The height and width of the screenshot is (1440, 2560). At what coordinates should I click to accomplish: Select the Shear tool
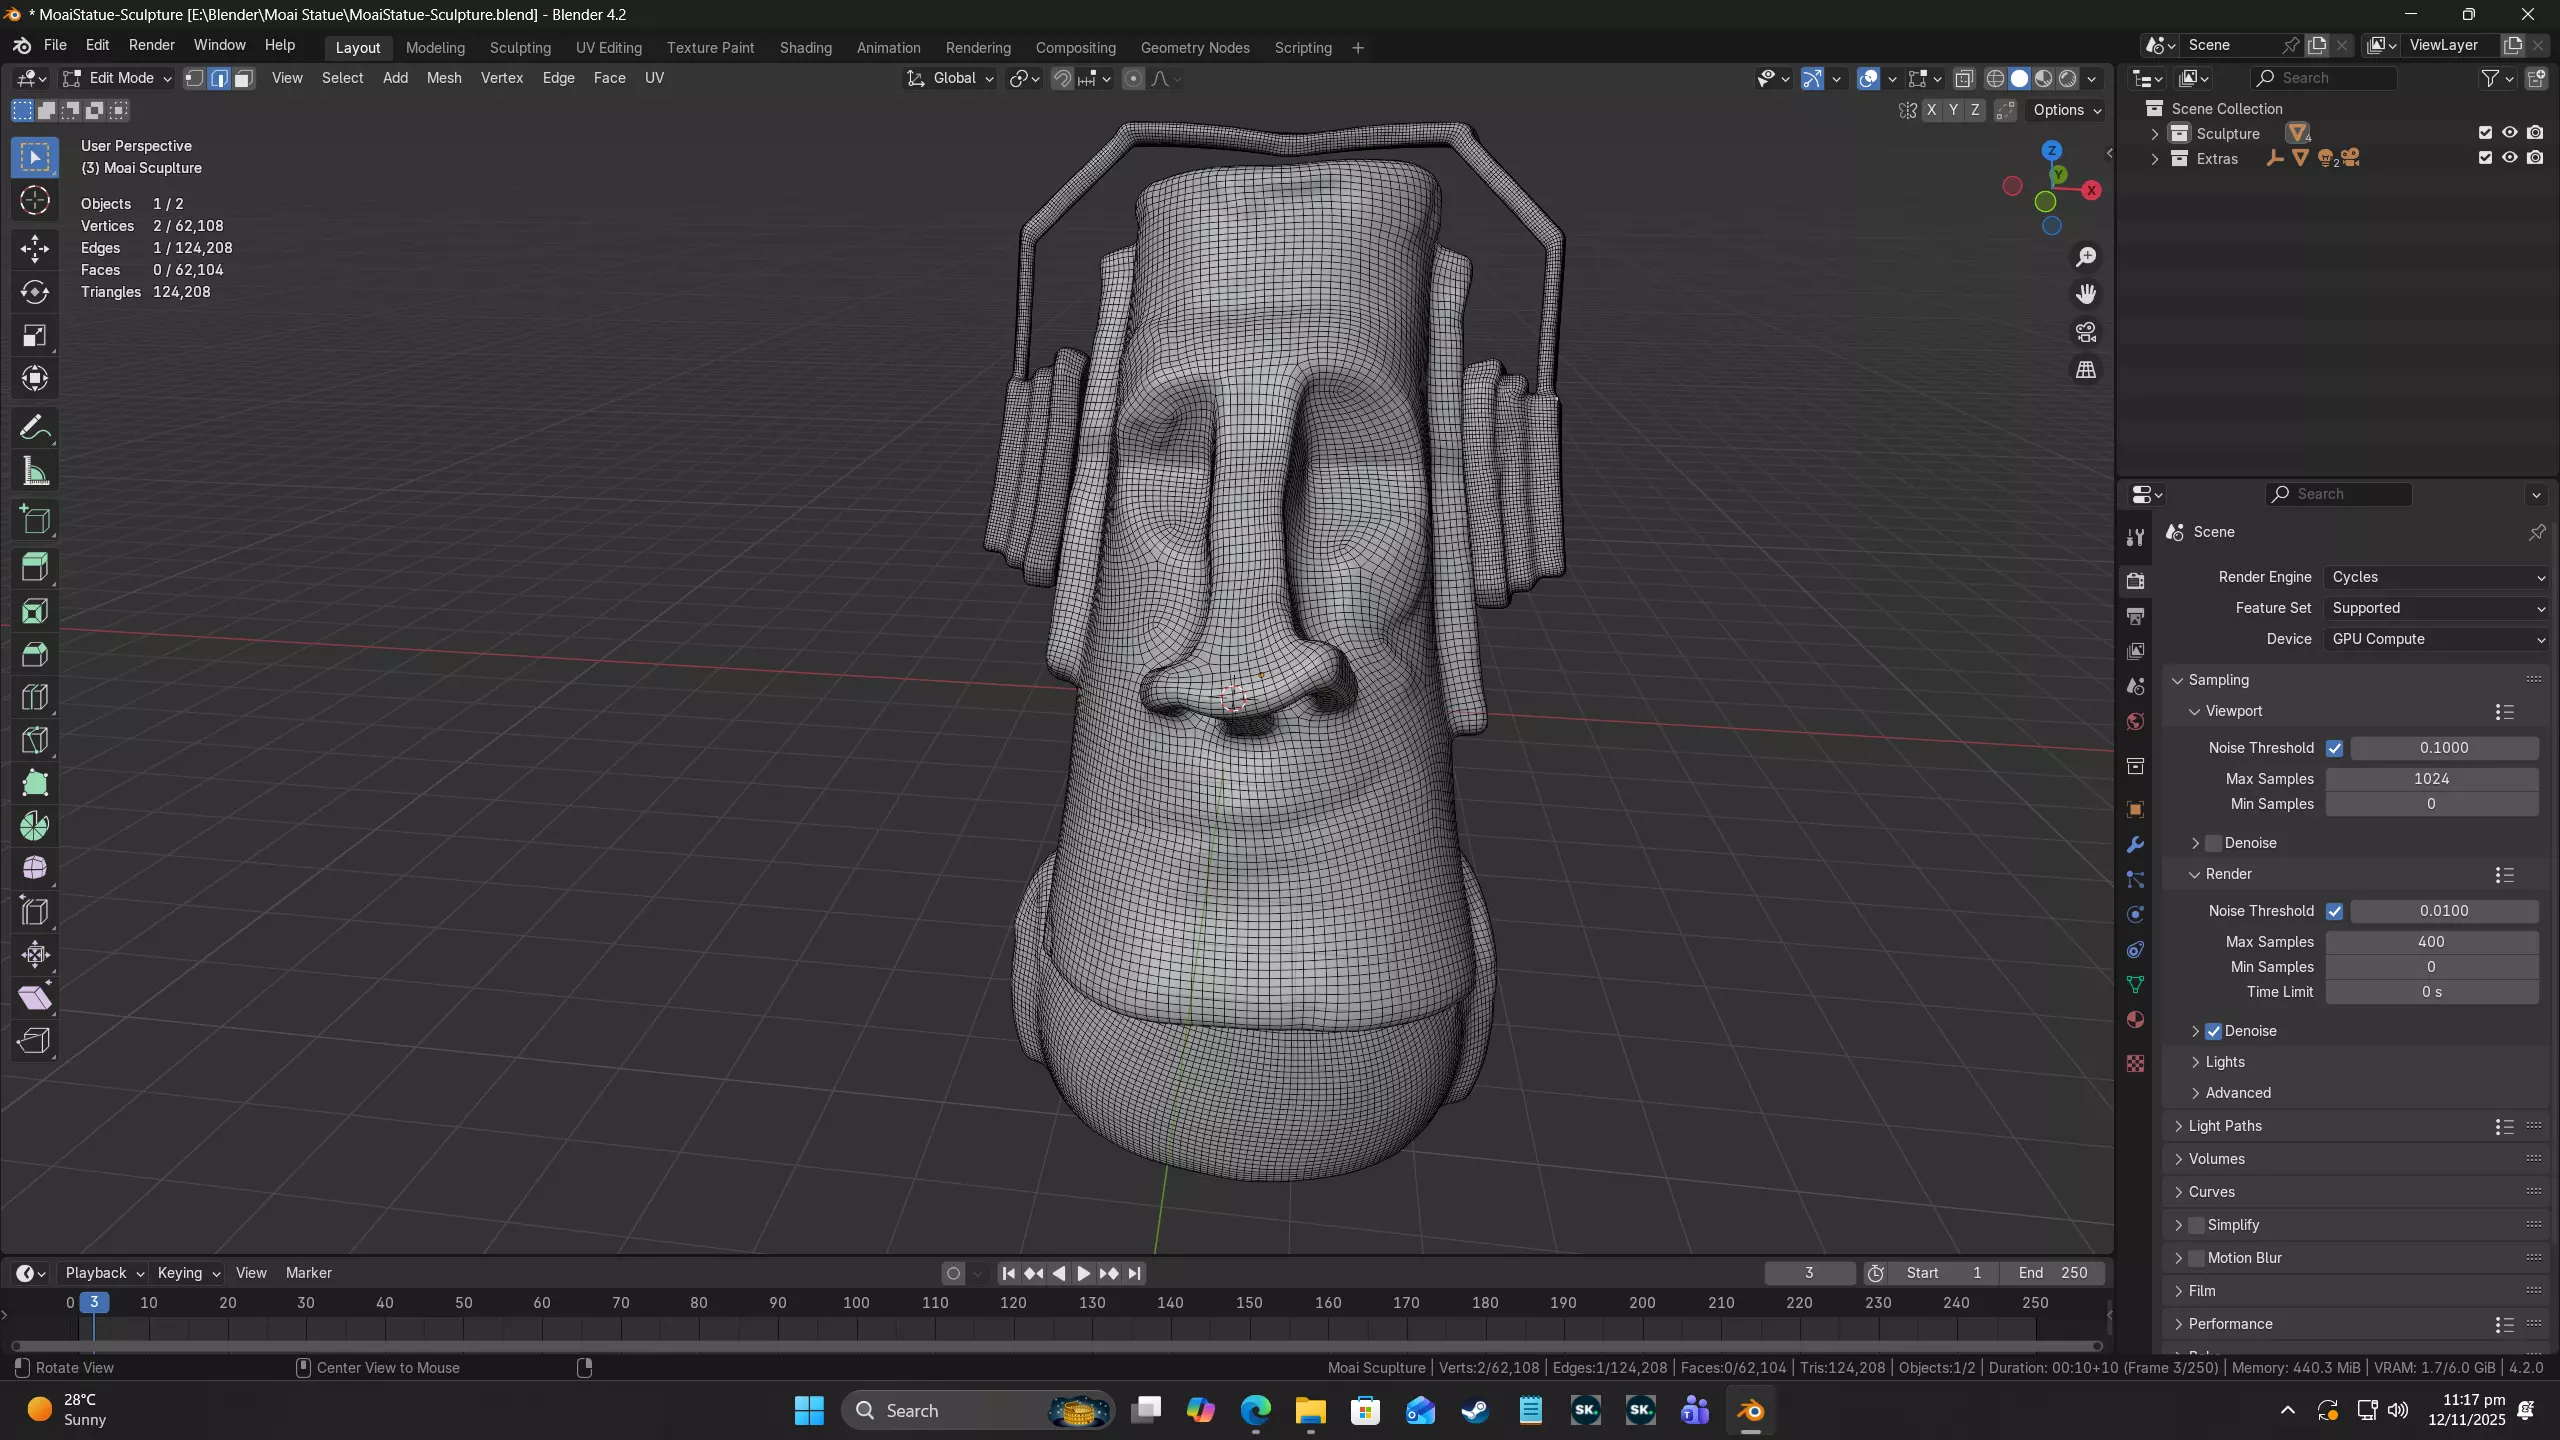(x=35, y=997)
